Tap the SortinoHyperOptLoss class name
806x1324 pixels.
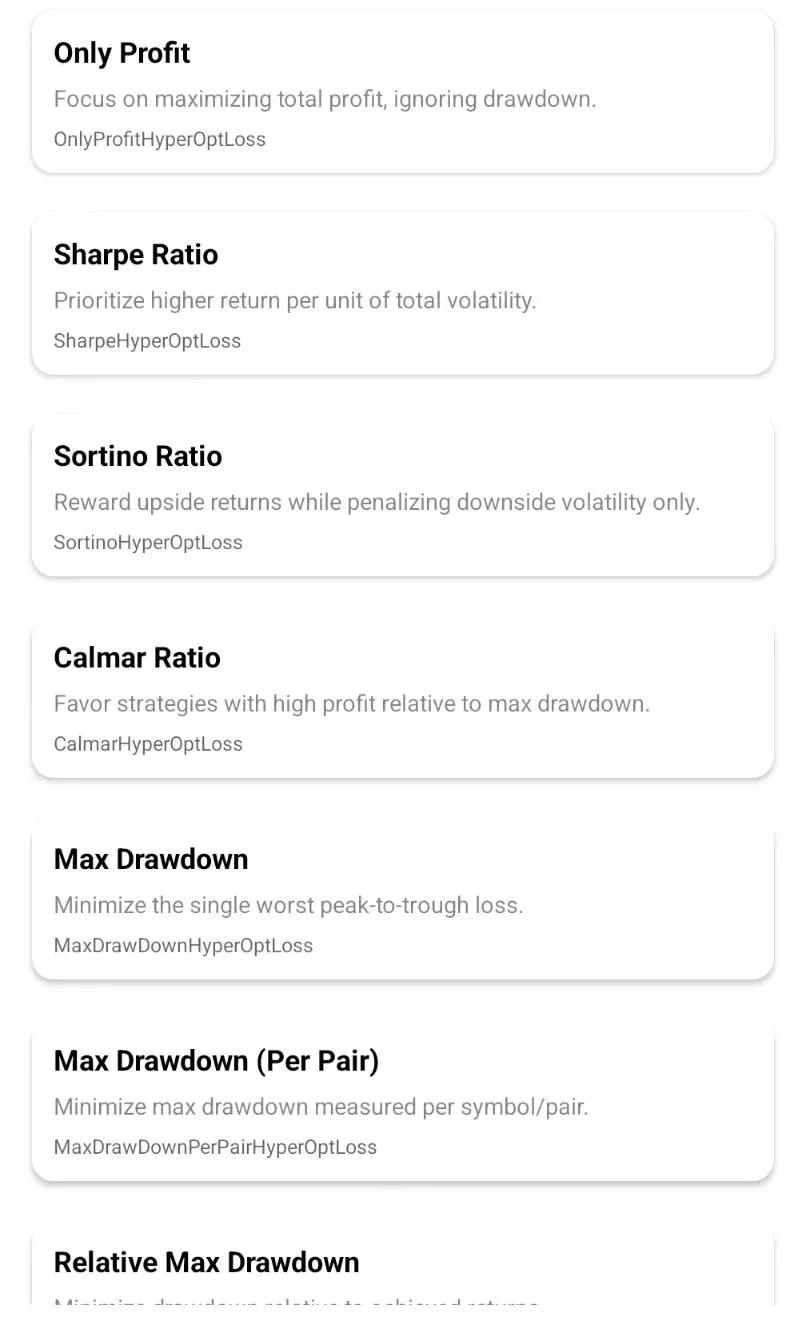148,543
